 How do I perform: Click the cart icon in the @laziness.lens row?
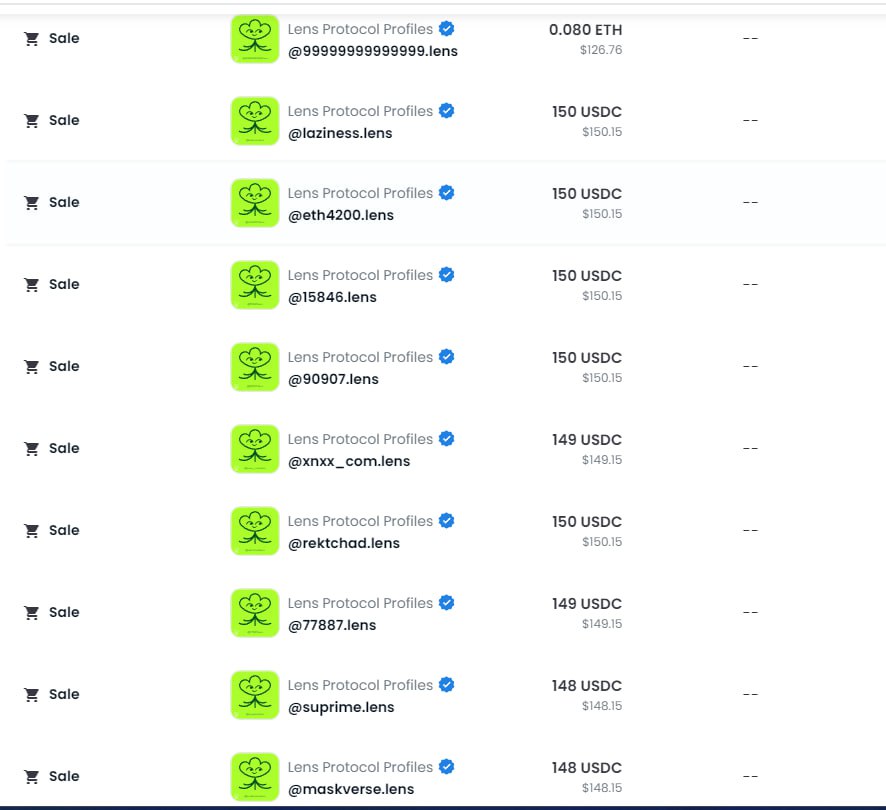pos(32,120)
